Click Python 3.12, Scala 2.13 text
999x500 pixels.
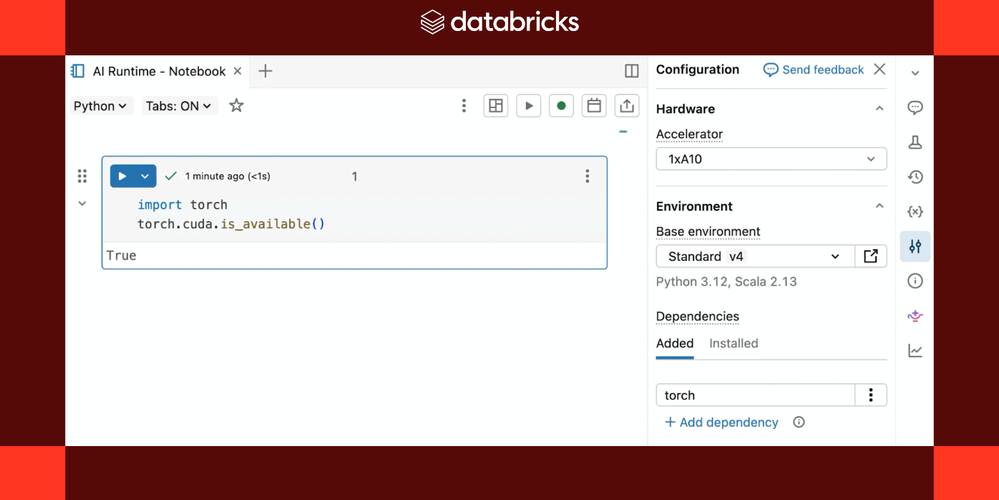point(726,282)
